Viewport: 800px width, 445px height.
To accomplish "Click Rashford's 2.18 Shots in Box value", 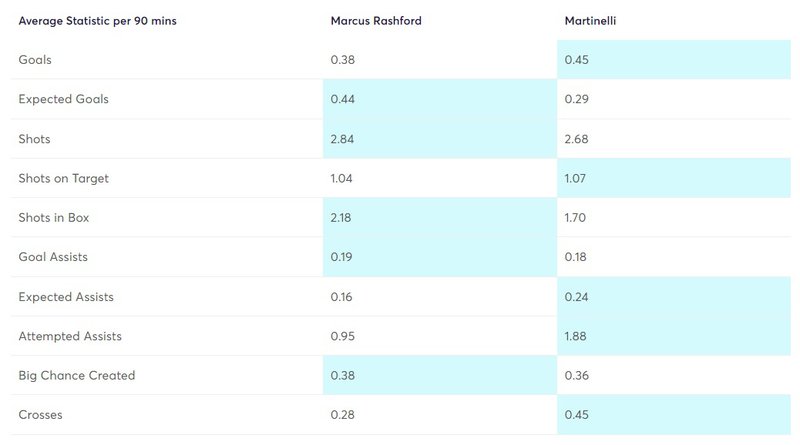I will tap(340, 217).
